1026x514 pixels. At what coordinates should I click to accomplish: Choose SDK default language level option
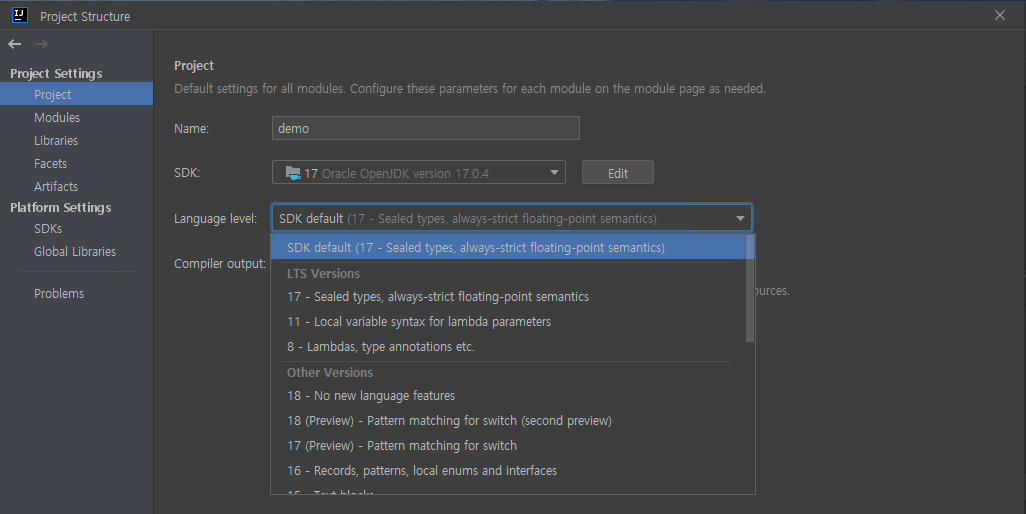(508, 247)
